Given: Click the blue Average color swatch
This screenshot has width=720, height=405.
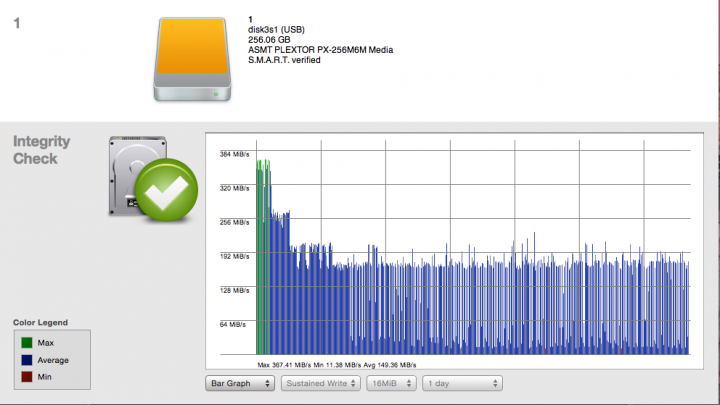Looking at the screenshot, I should pyautogui.click(x=27, y=360).
